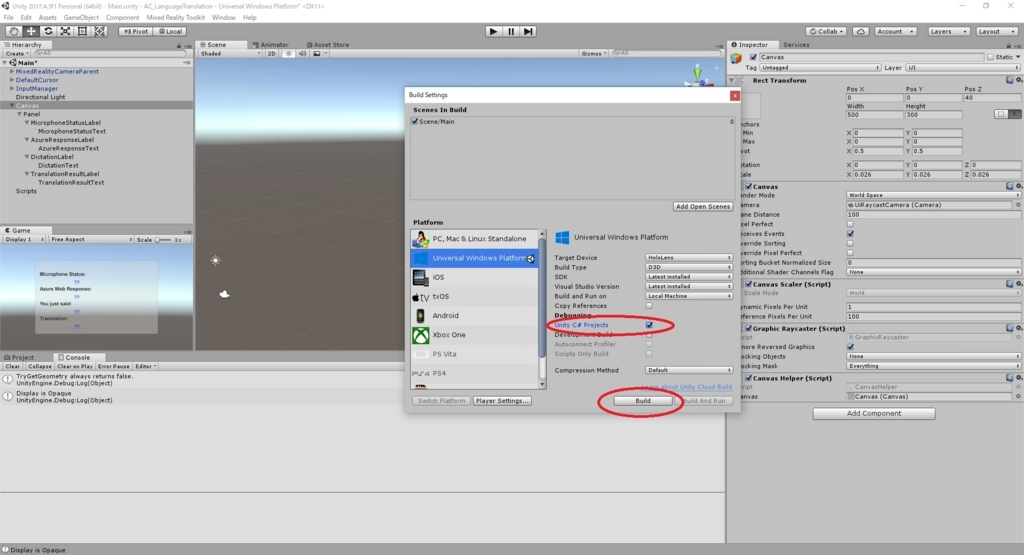Open Target Device dropdown
The width and height of the screenshot is (1024, 555).
[688, 258]
